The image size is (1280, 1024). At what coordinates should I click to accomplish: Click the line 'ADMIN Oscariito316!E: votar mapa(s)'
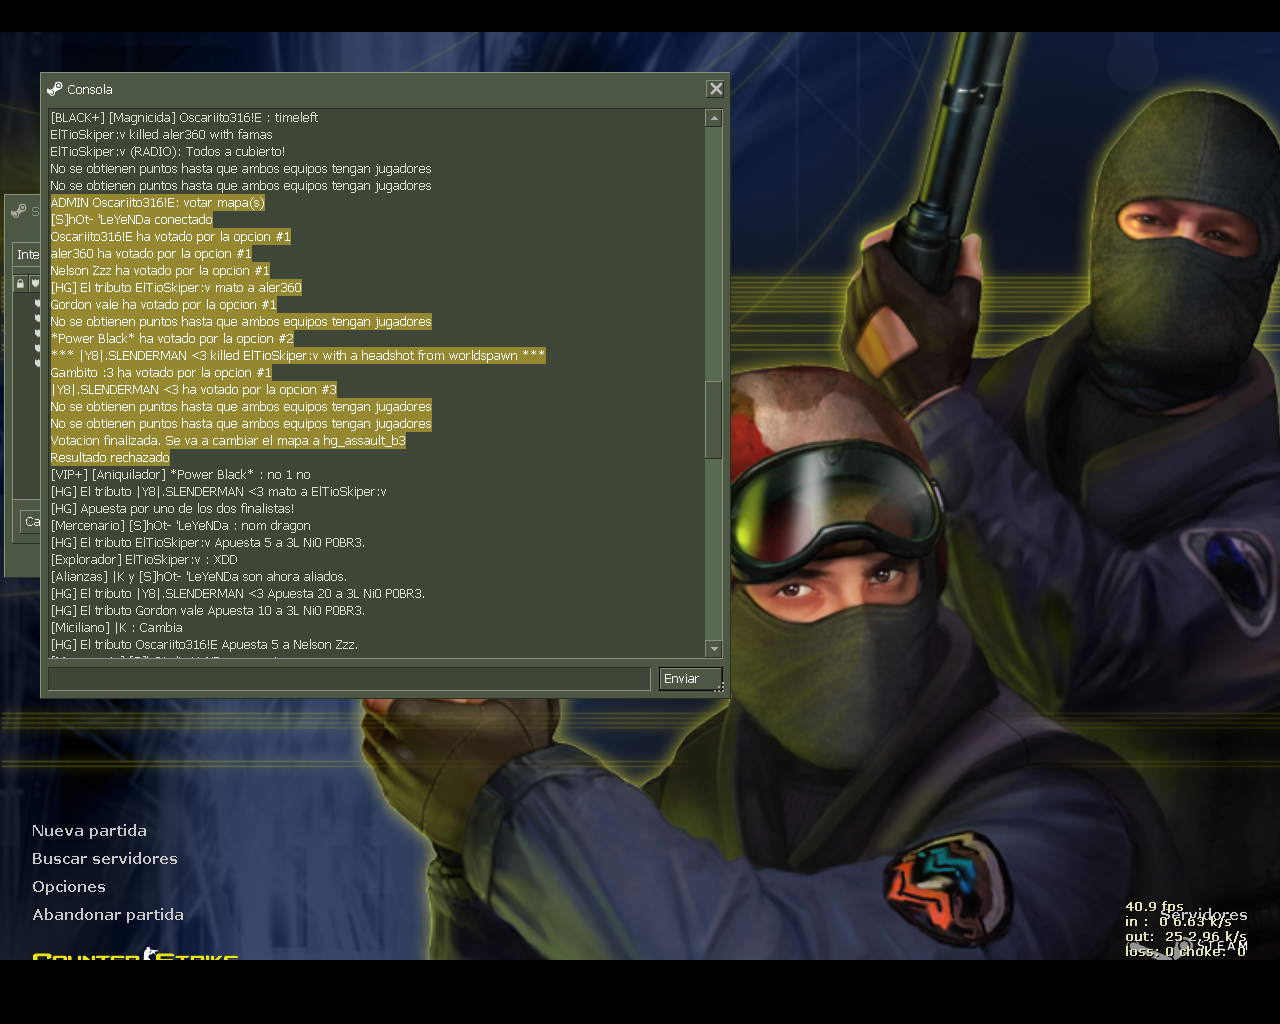coord(157,203)
